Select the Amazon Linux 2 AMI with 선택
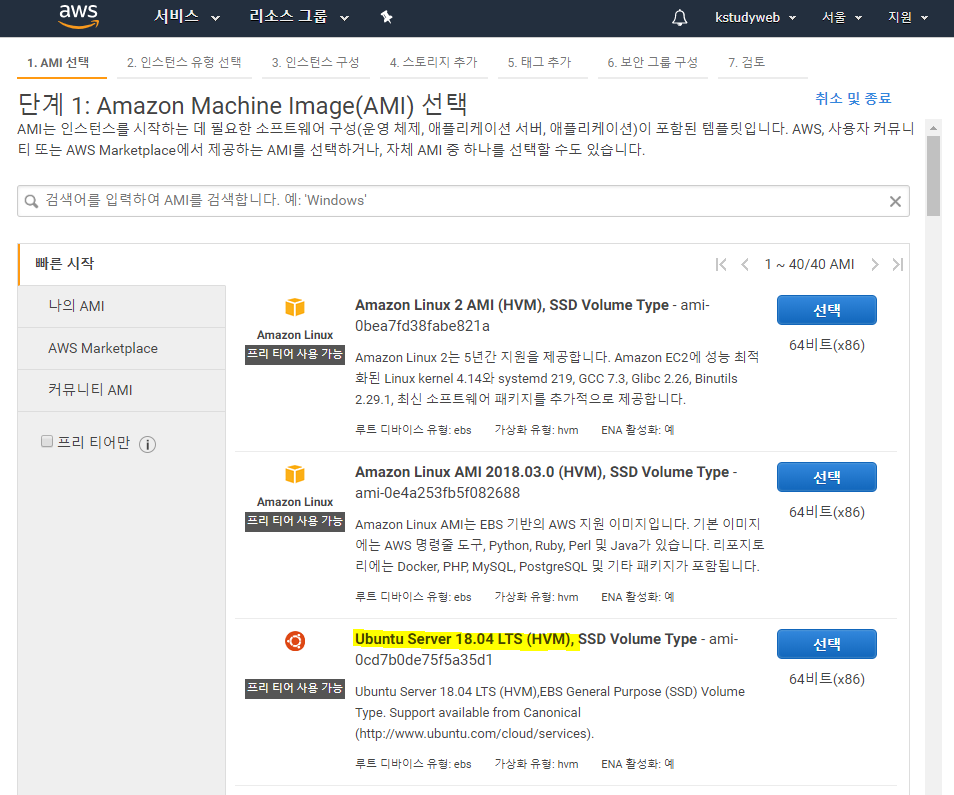Image resolution: width=954 pixels, height=795 pixels. click(x=827, y=310)
